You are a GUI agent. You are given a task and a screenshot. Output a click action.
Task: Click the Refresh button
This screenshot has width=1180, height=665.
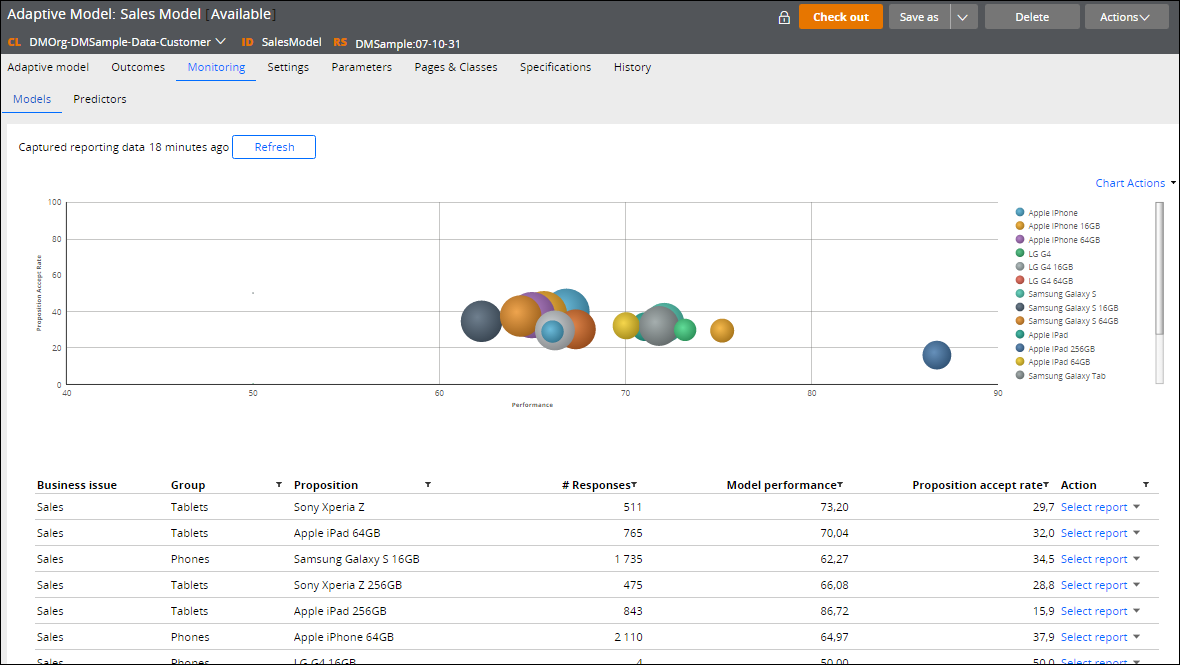273,146
